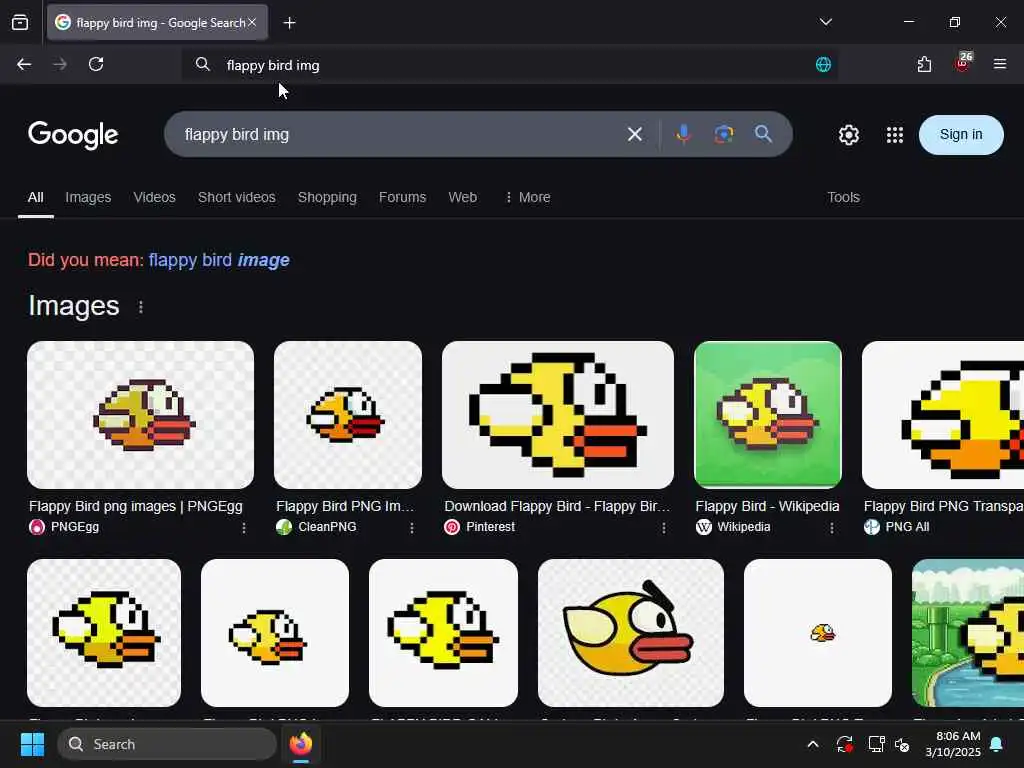
Task: Open a new browser tab
Action: pyautogui.click(x=289, y=23)
